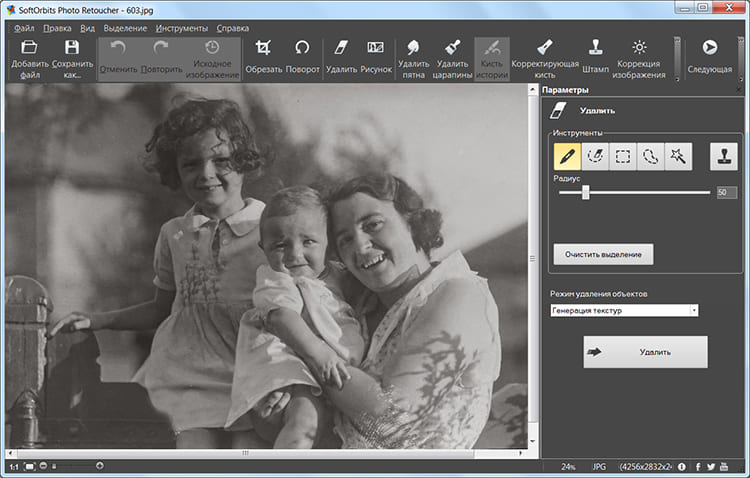Click the vertical scrollbar down arrow
The width and height of the screenshot is (750, 478).
point(533,441)
